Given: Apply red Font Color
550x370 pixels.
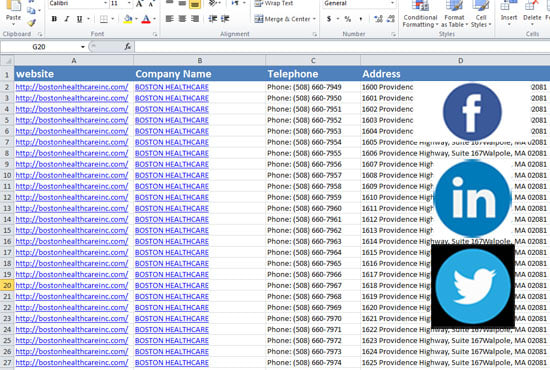Looking at the screenshot, I should point(146,19).
